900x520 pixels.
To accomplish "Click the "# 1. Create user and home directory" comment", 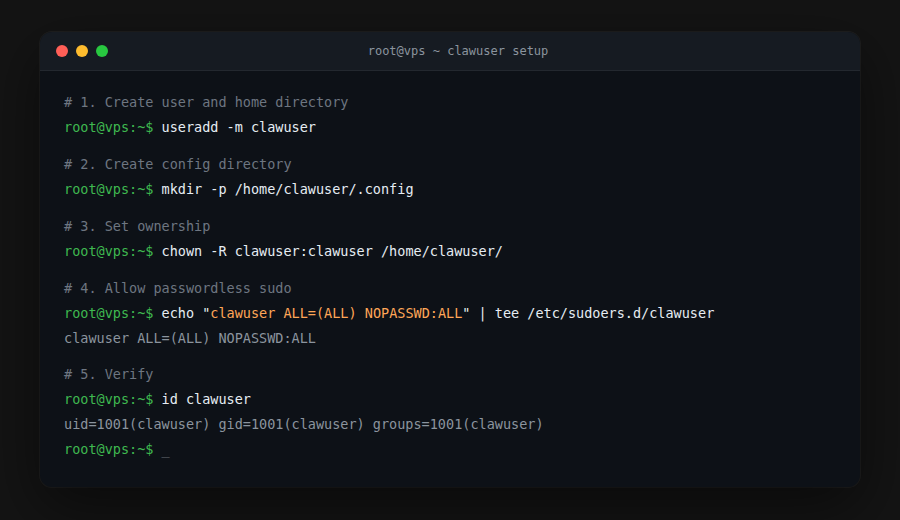I will click(206, 102).
